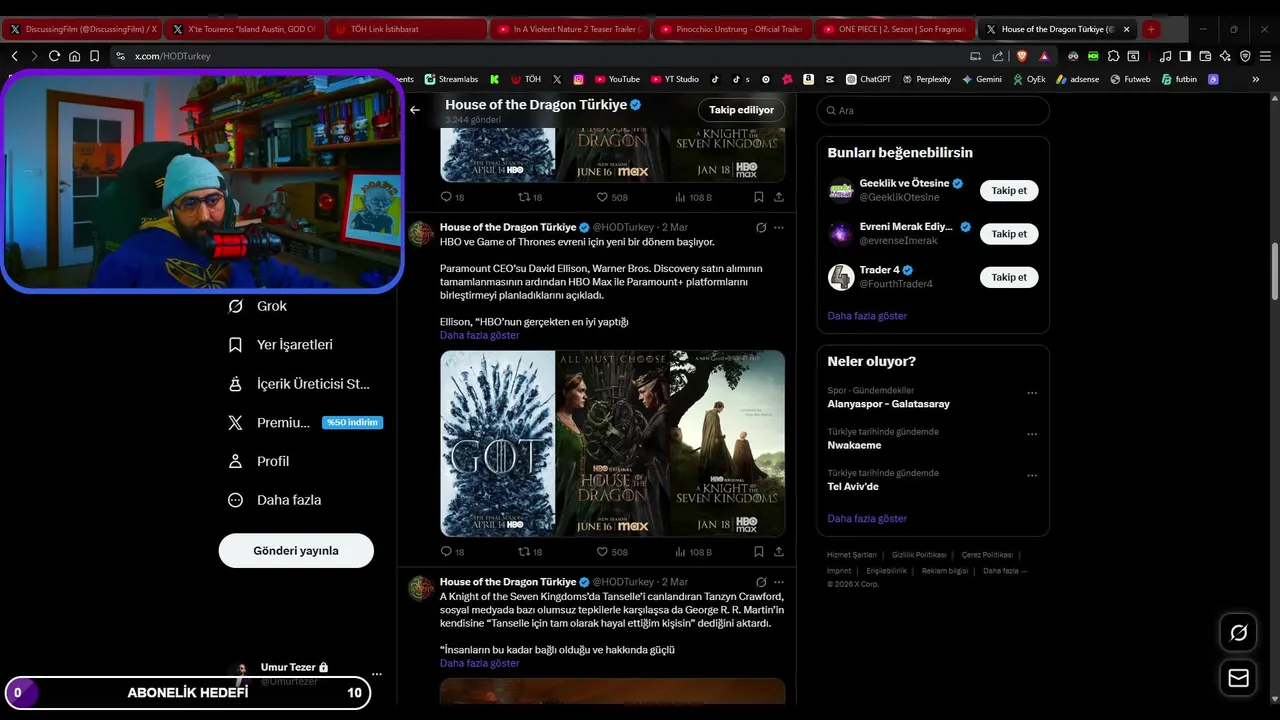Open the Perplexity bookmark
Image resolution: width=1280 pixels, height=720 pixels.
click(926, 79)
